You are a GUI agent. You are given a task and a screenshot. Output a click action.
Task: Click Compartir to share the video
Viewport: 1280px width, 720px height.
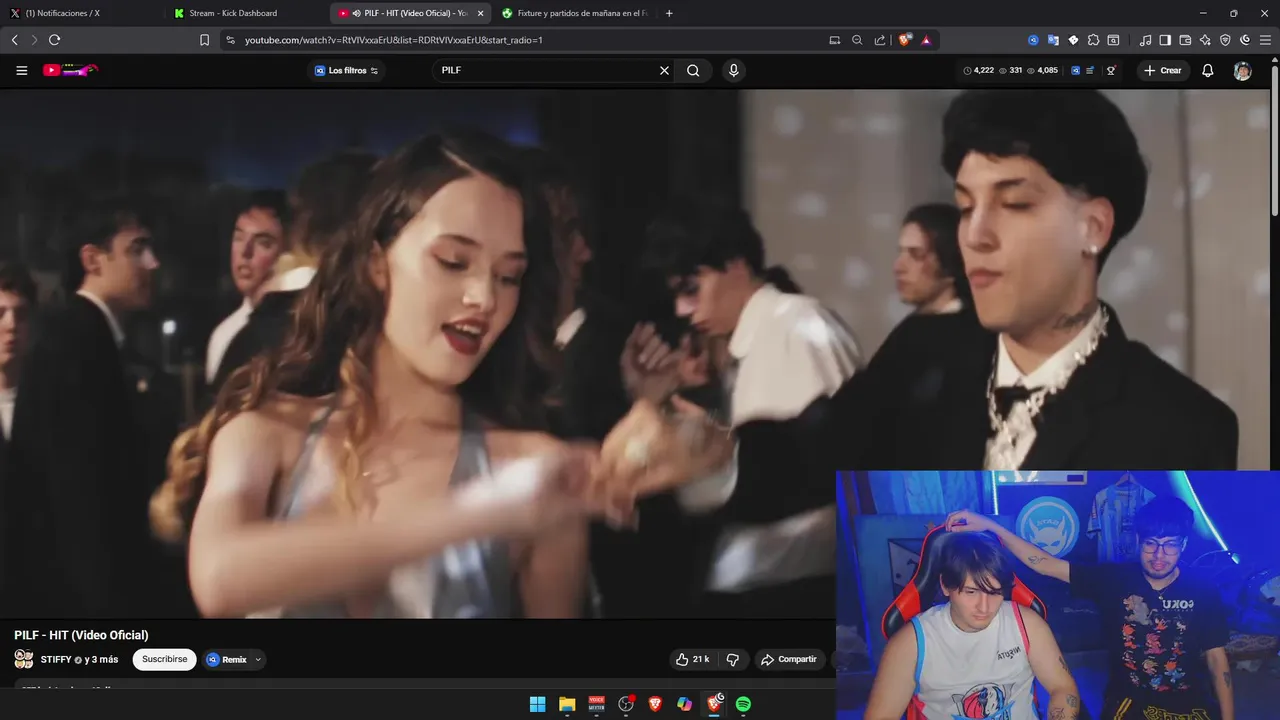[789, 660]
